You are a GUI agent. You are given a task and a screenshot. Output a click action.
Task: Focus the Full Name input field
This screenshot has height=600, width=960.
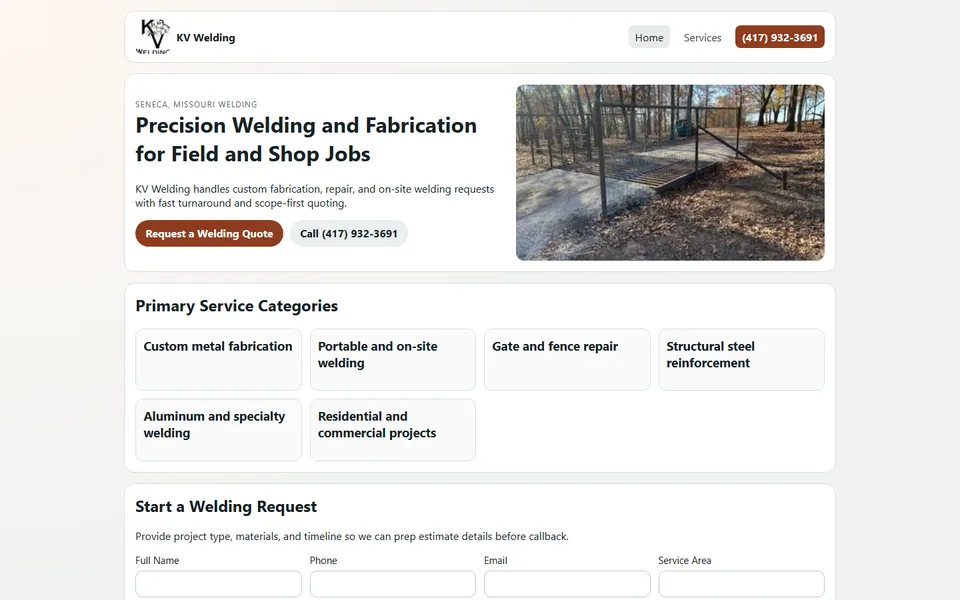(219, 584)
